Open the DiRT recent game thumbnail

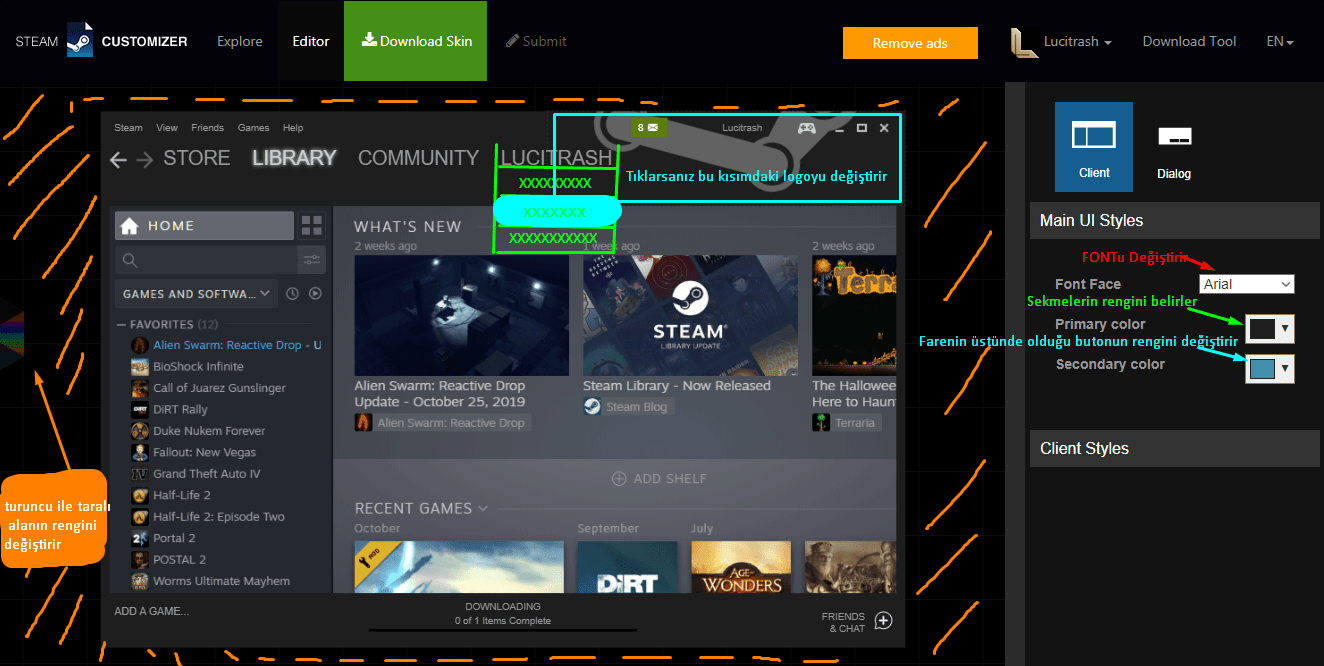coord(627,567)
